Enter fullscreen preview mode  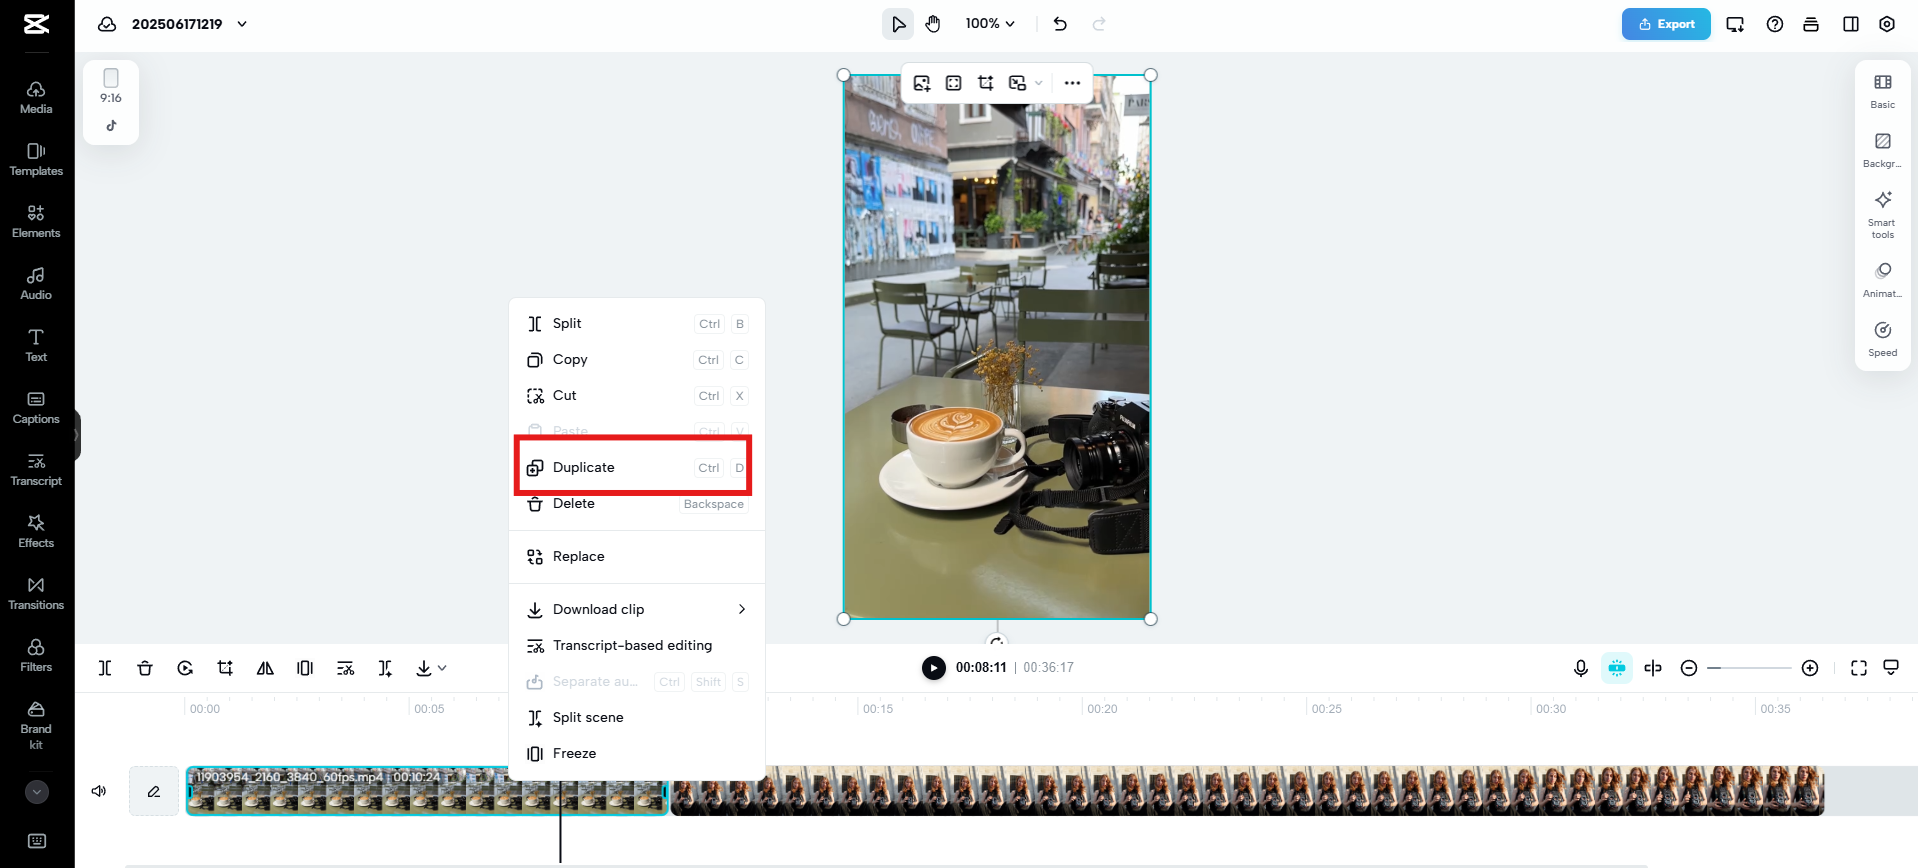point(1859,668)
